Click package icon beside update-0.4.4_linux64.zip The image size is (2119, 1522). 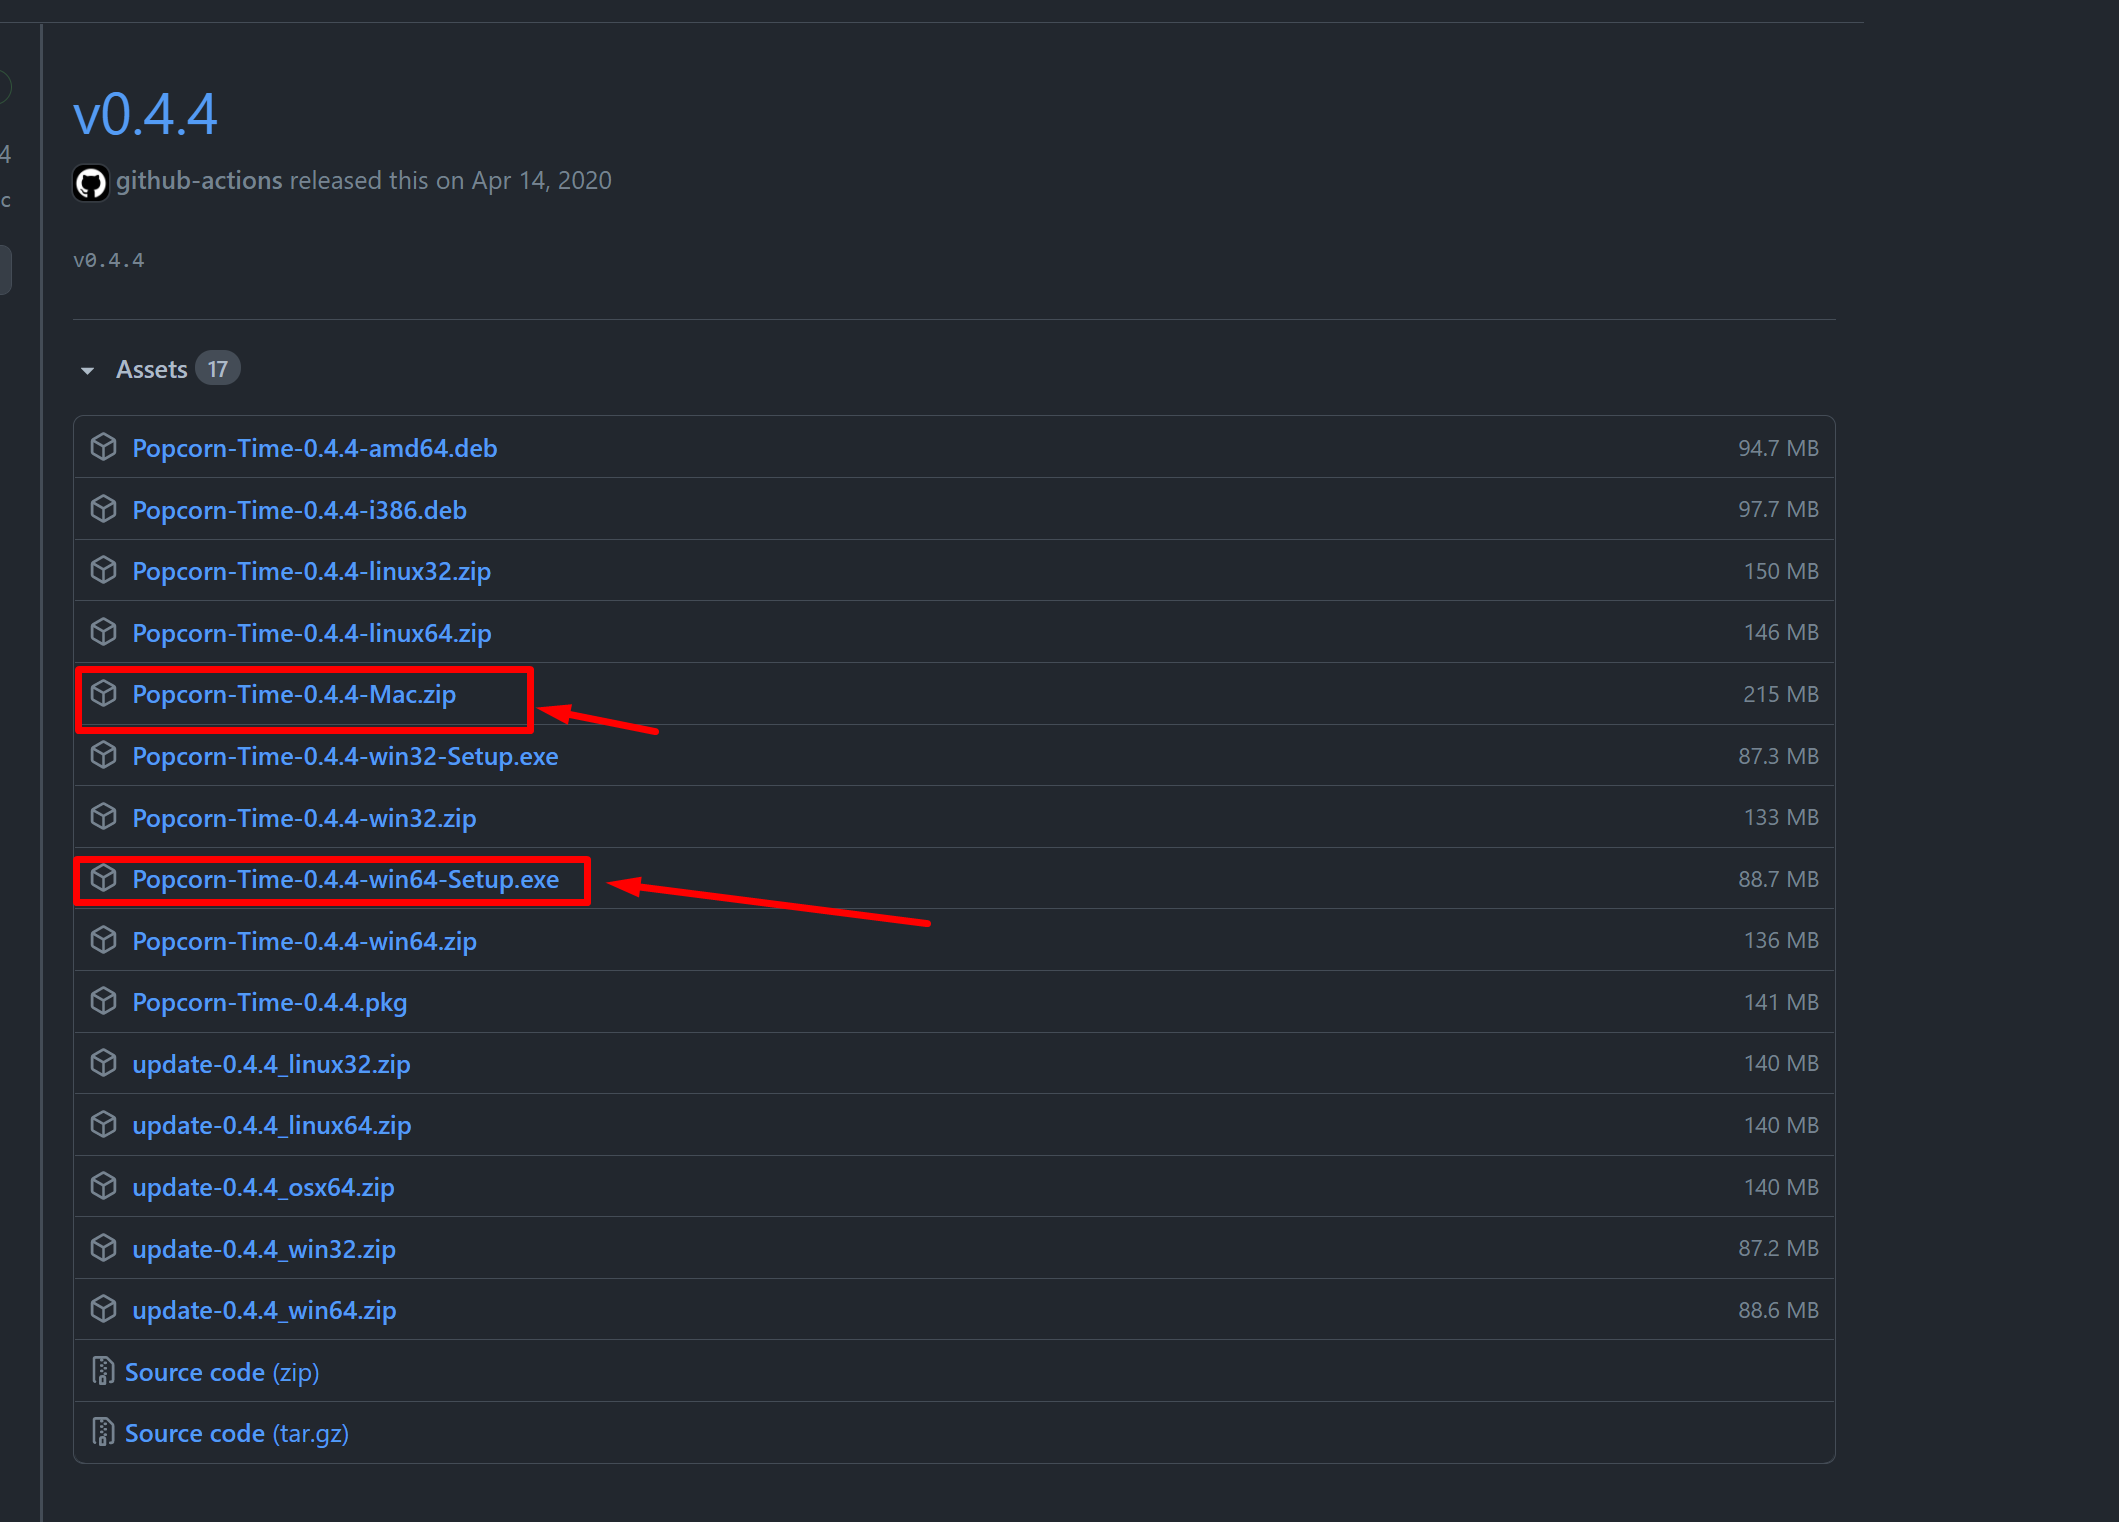(104, 1124)
